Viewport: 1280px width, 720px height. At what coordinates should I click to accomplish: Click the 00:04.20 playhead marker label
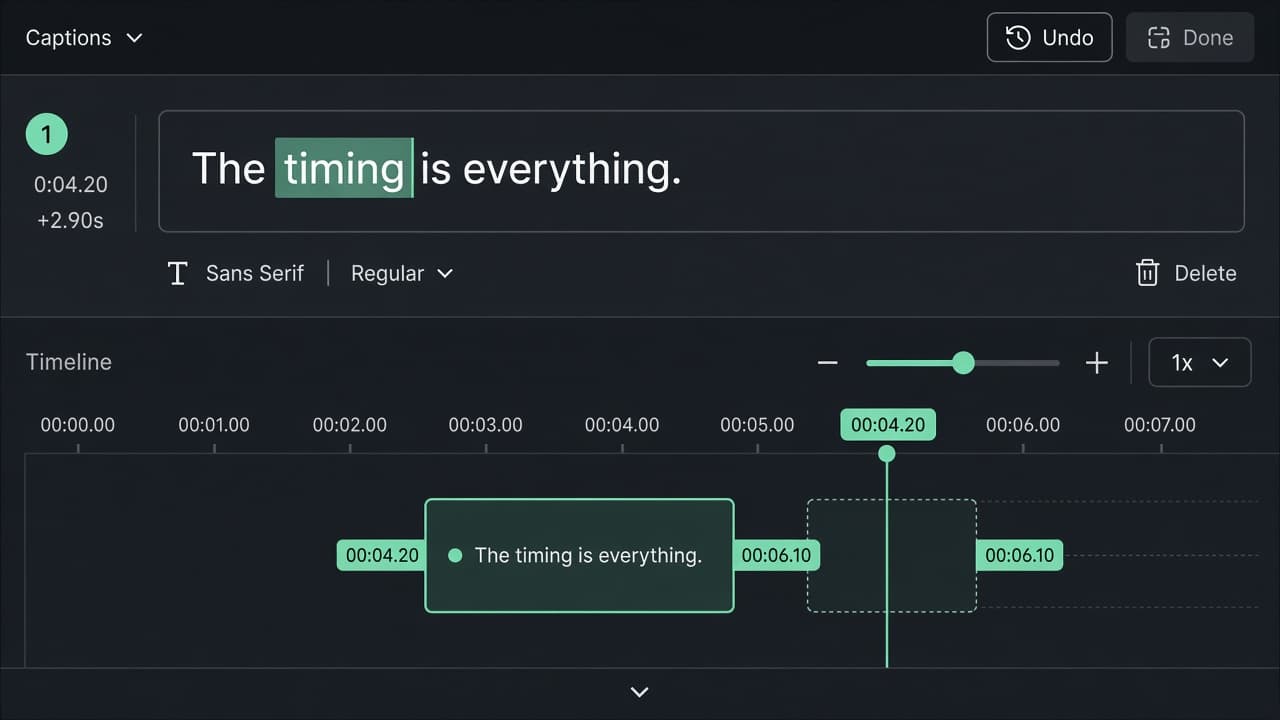pyautogui.click(x=888, y=424)
